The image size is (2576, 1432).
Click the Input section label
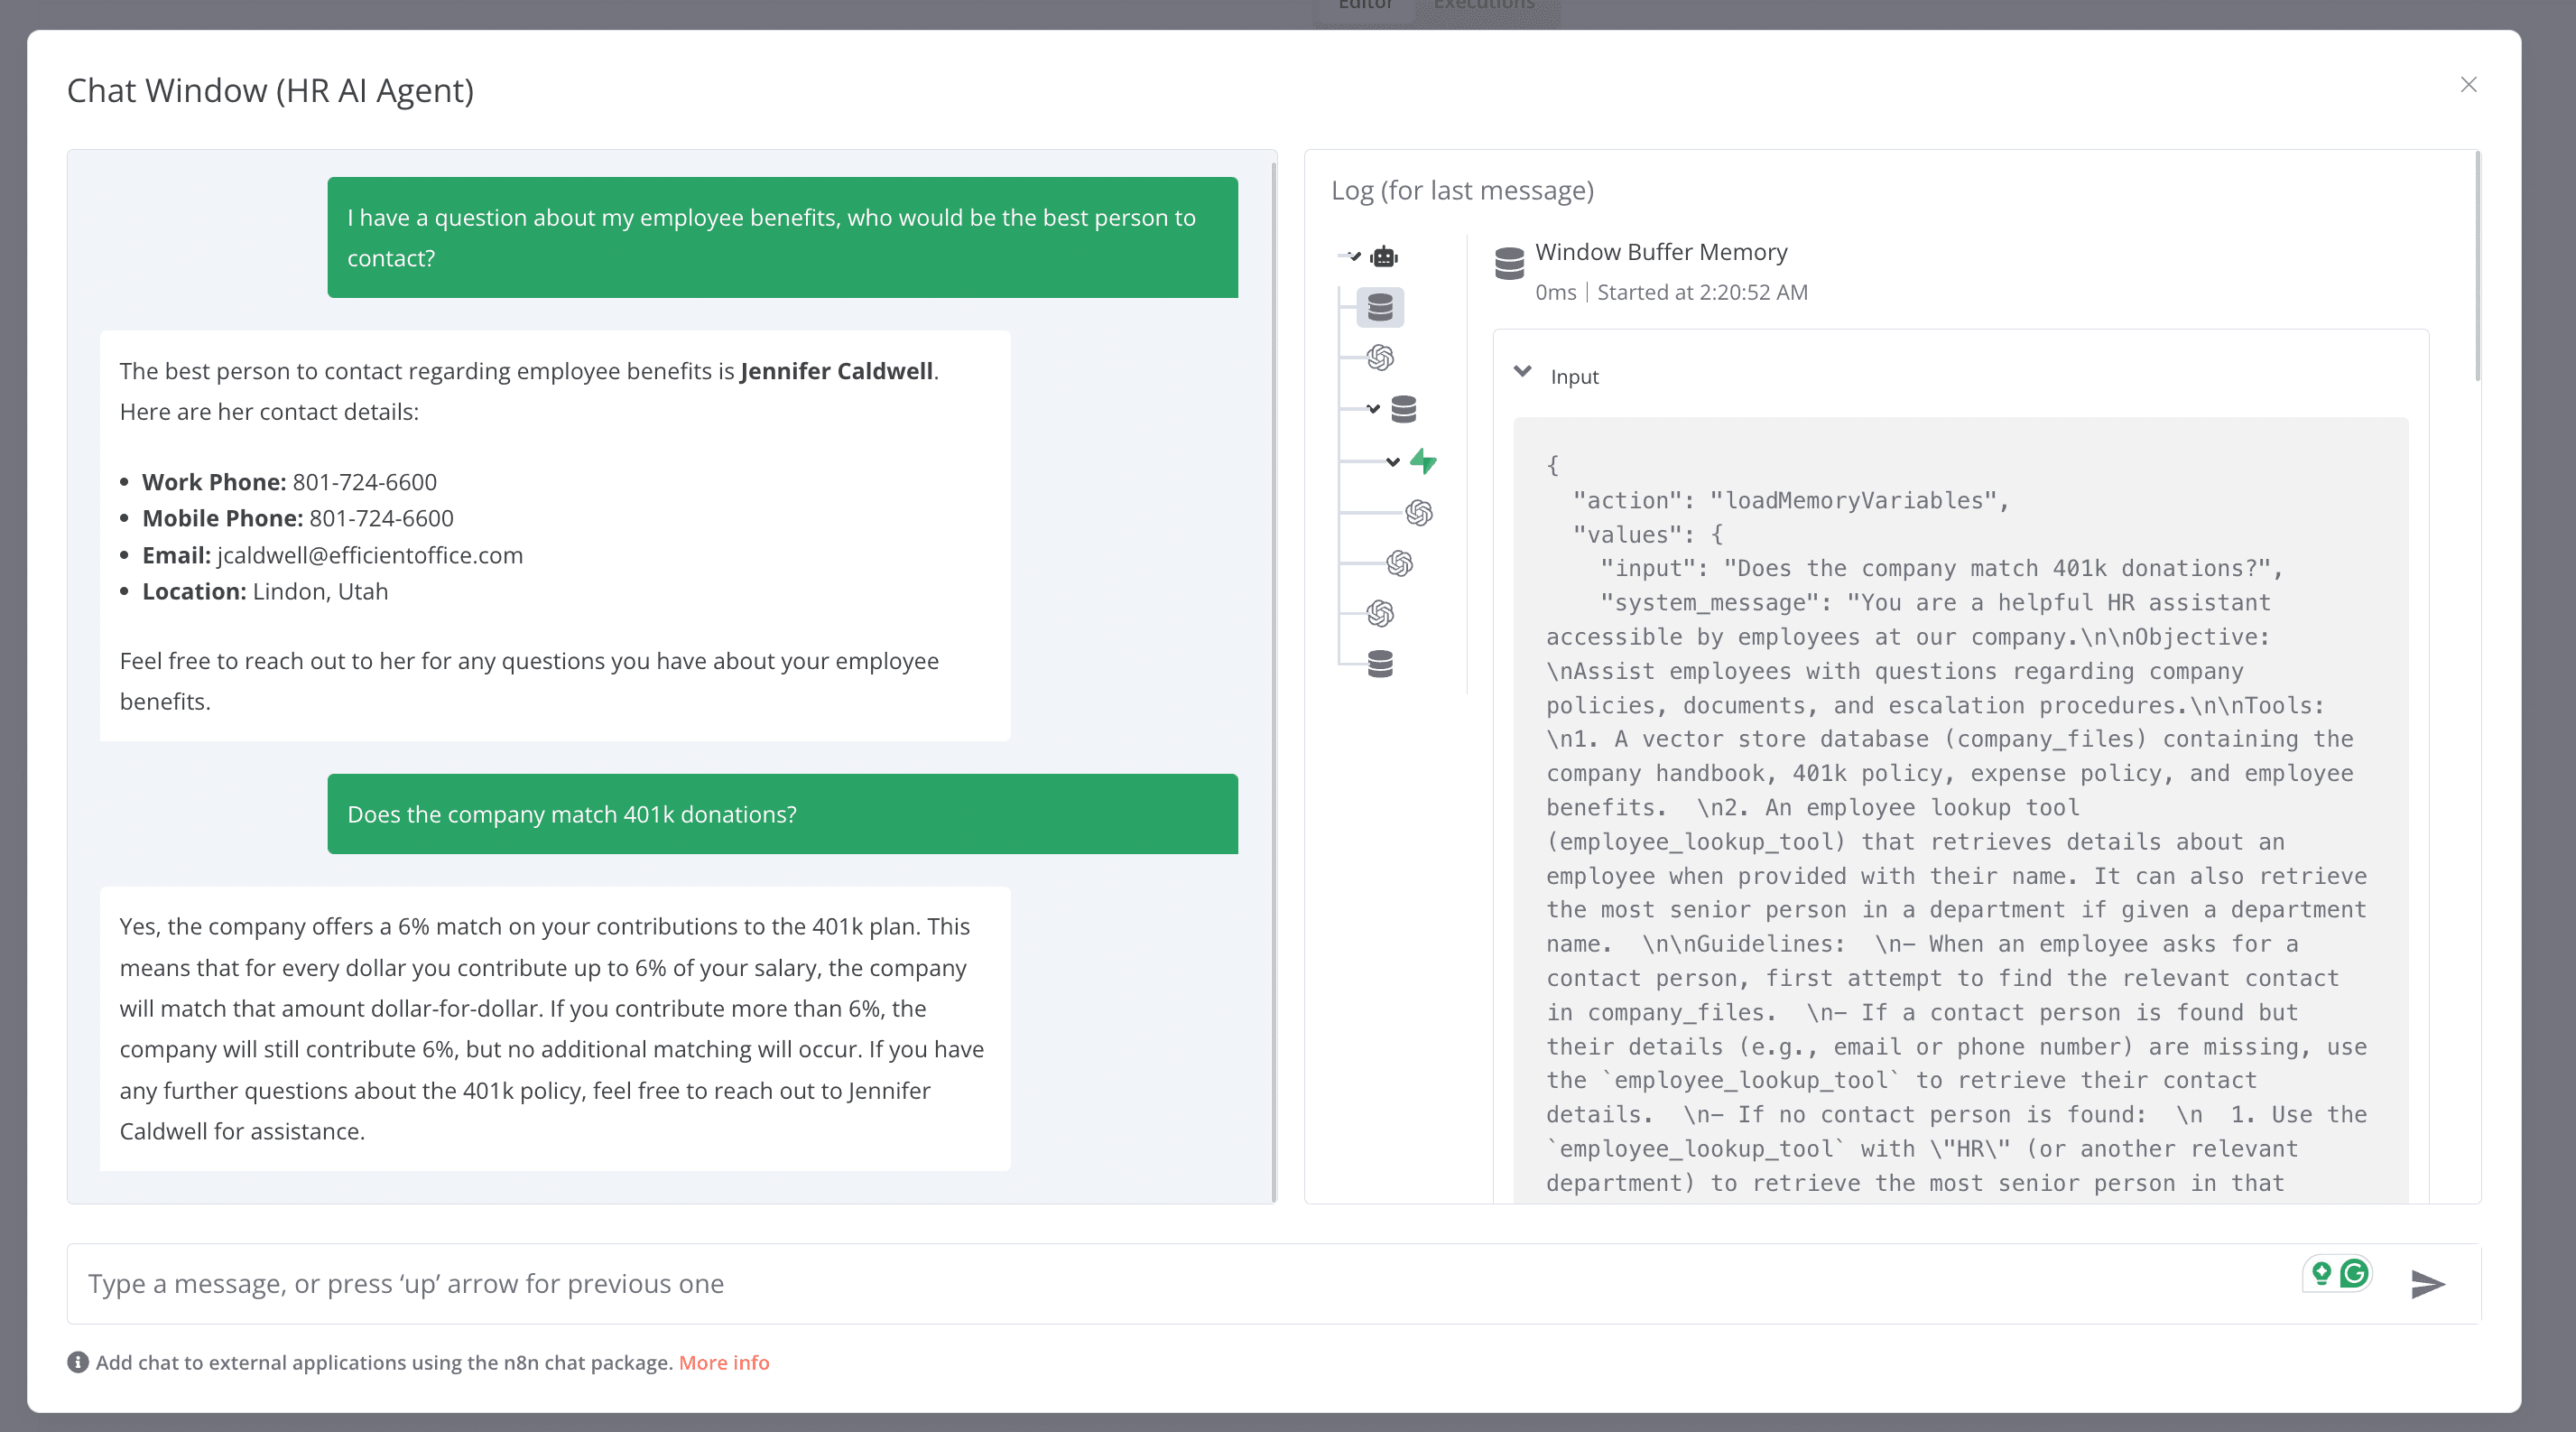[x=1575, y=377]
